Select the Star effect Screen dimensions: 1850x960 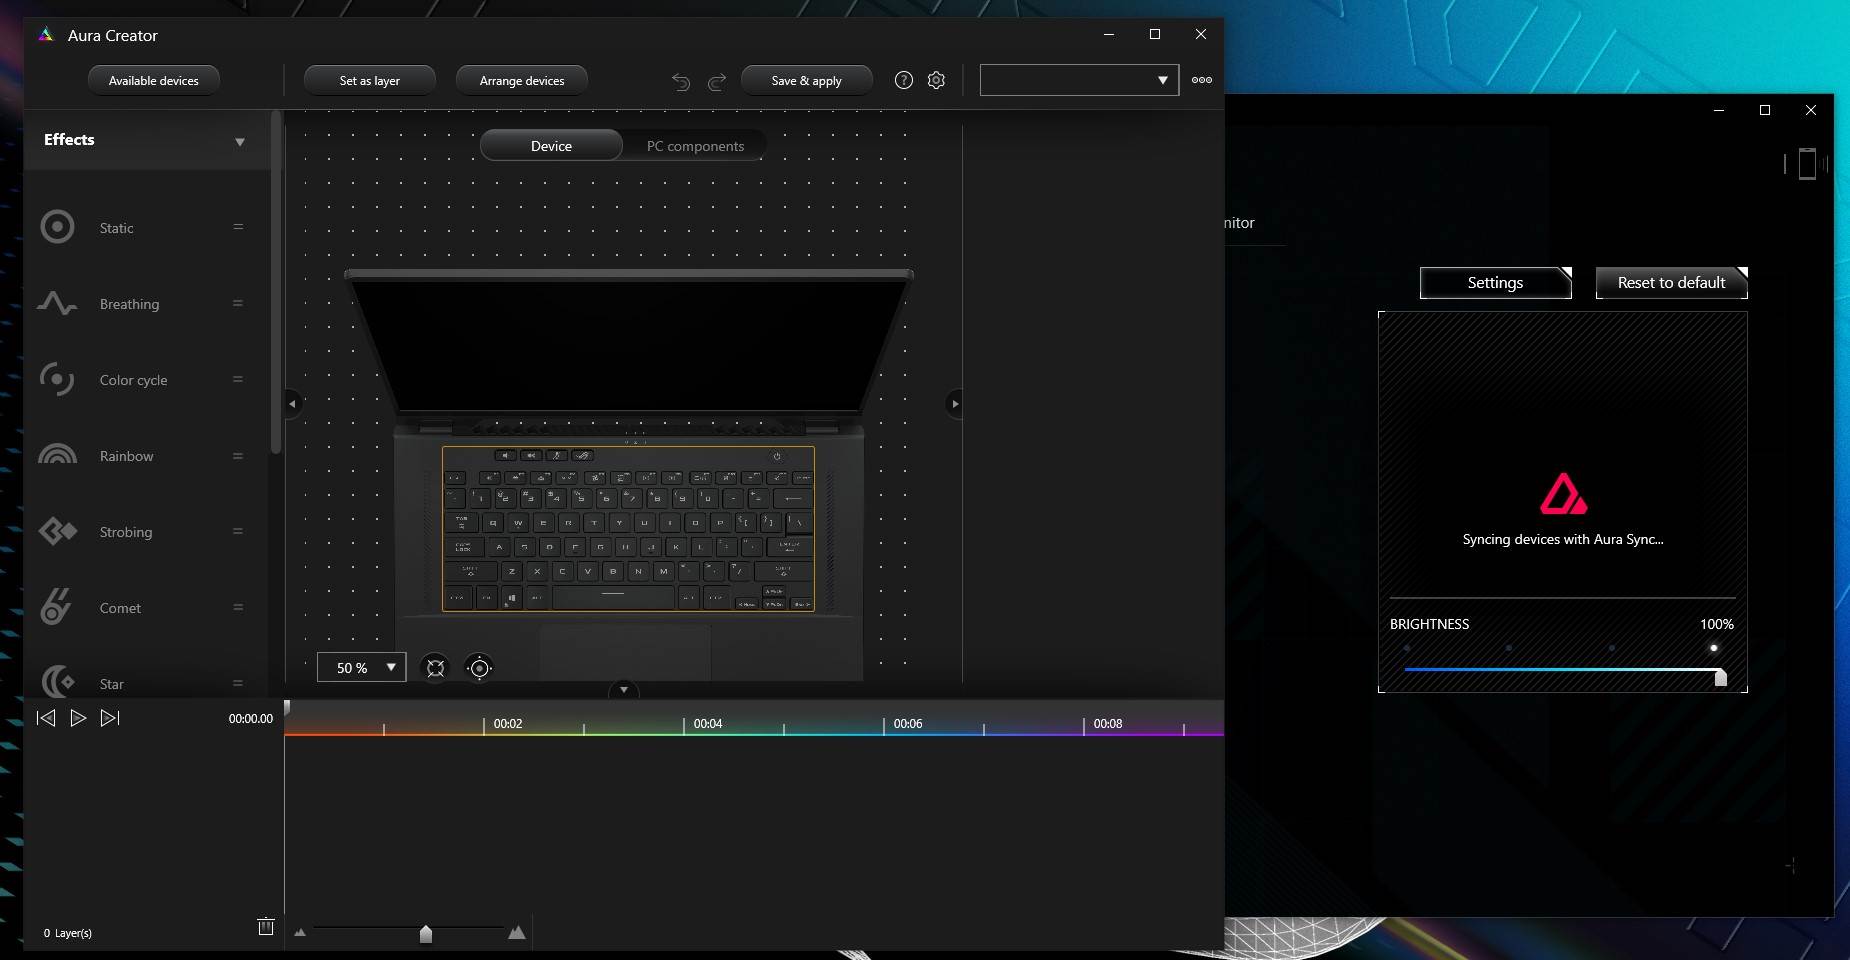111,684
